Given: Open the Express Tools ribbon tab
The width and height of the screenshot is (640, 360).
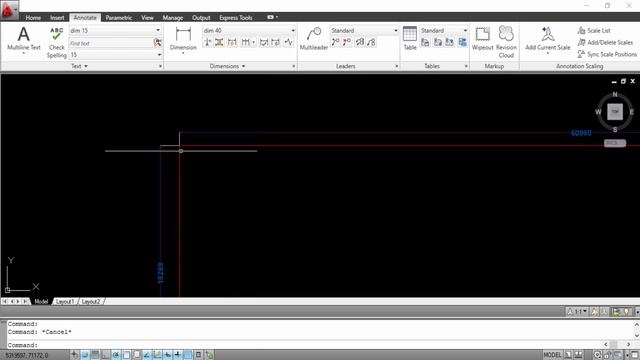Looking at the screenshot, I should tap(236, 18).
